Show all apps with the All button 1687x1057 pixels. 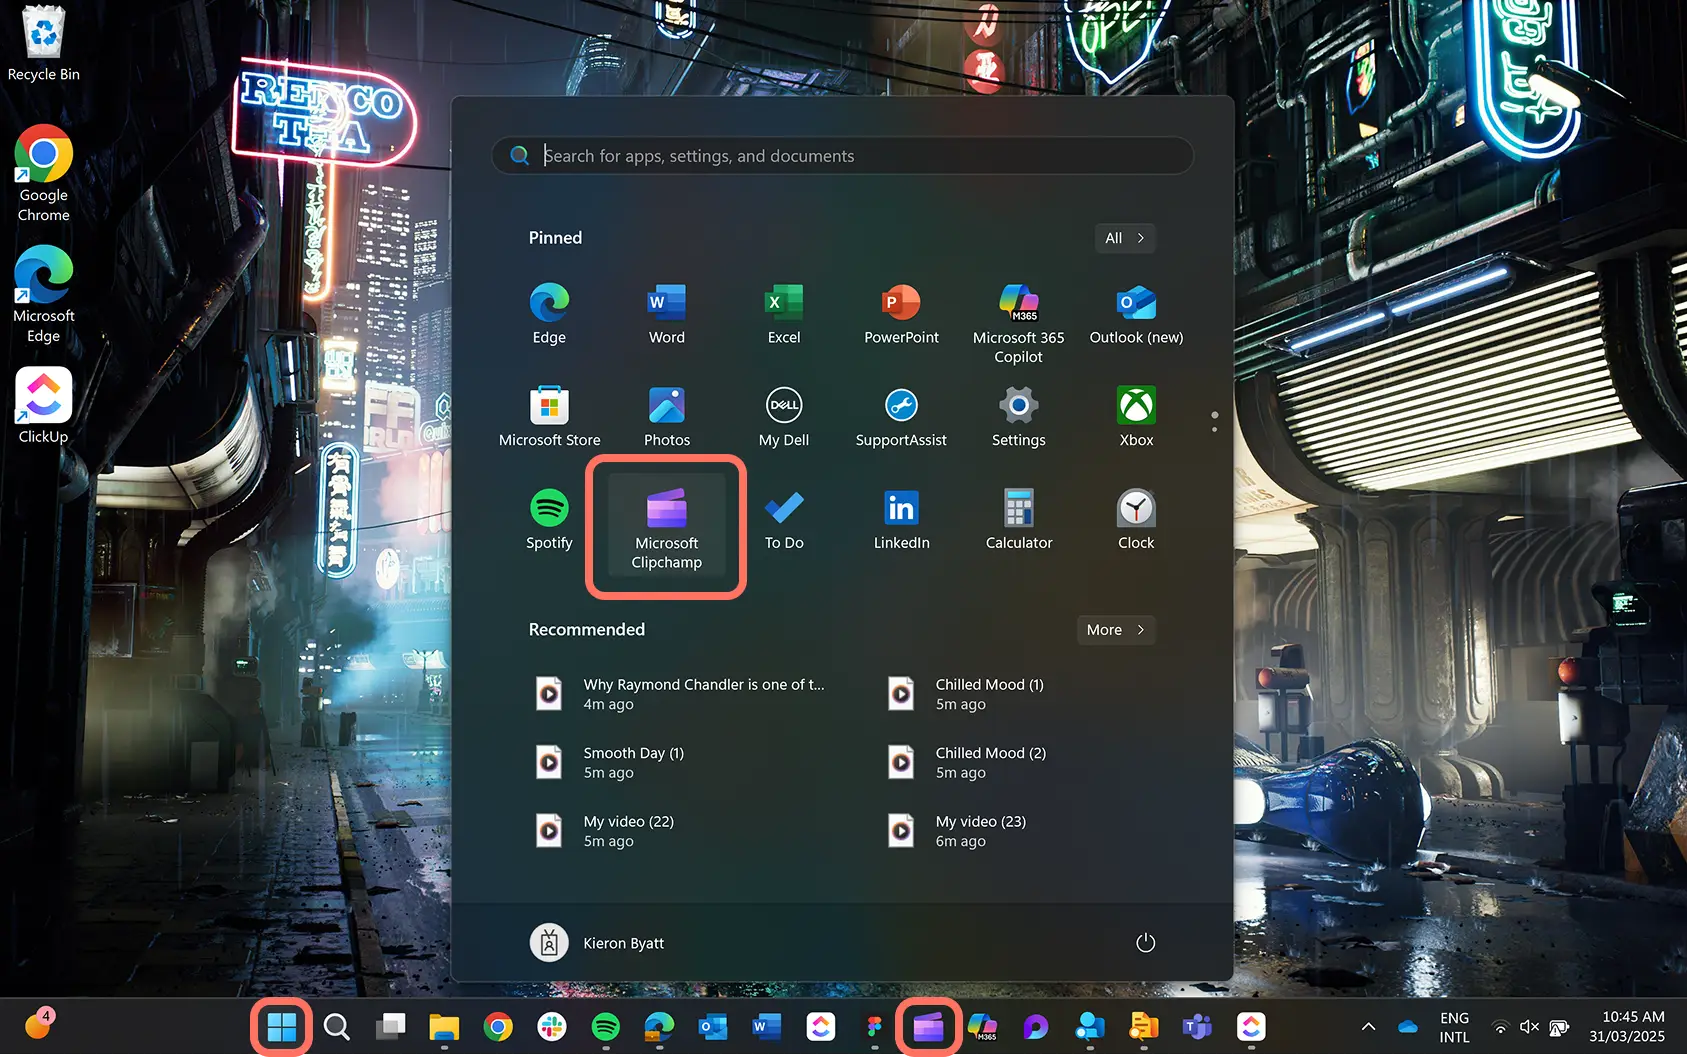pyautogui.click(x=1125, y=238)
